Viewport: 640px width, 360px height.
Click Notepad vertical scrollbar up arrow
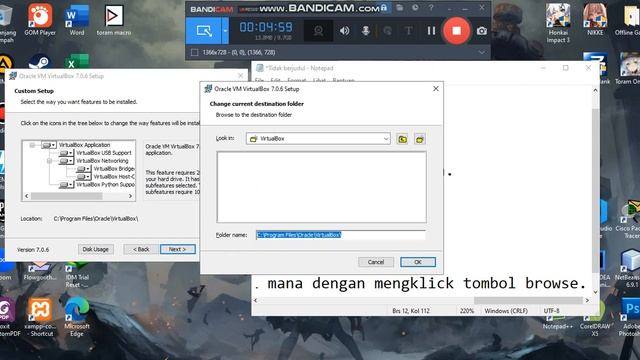[596, 90]
